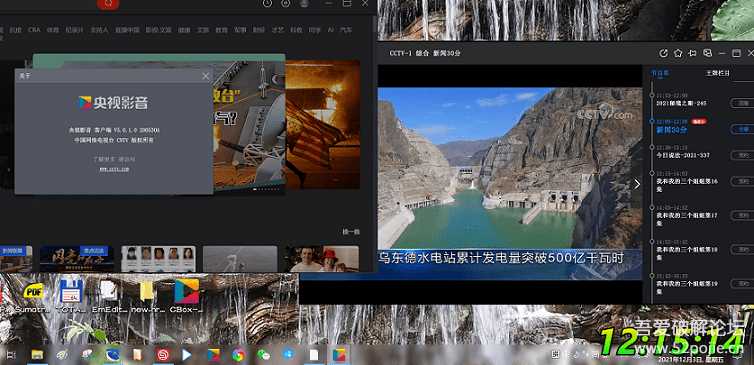
Task: Click 换一批 to refresh recommendations
Action: tap(351, 232)
